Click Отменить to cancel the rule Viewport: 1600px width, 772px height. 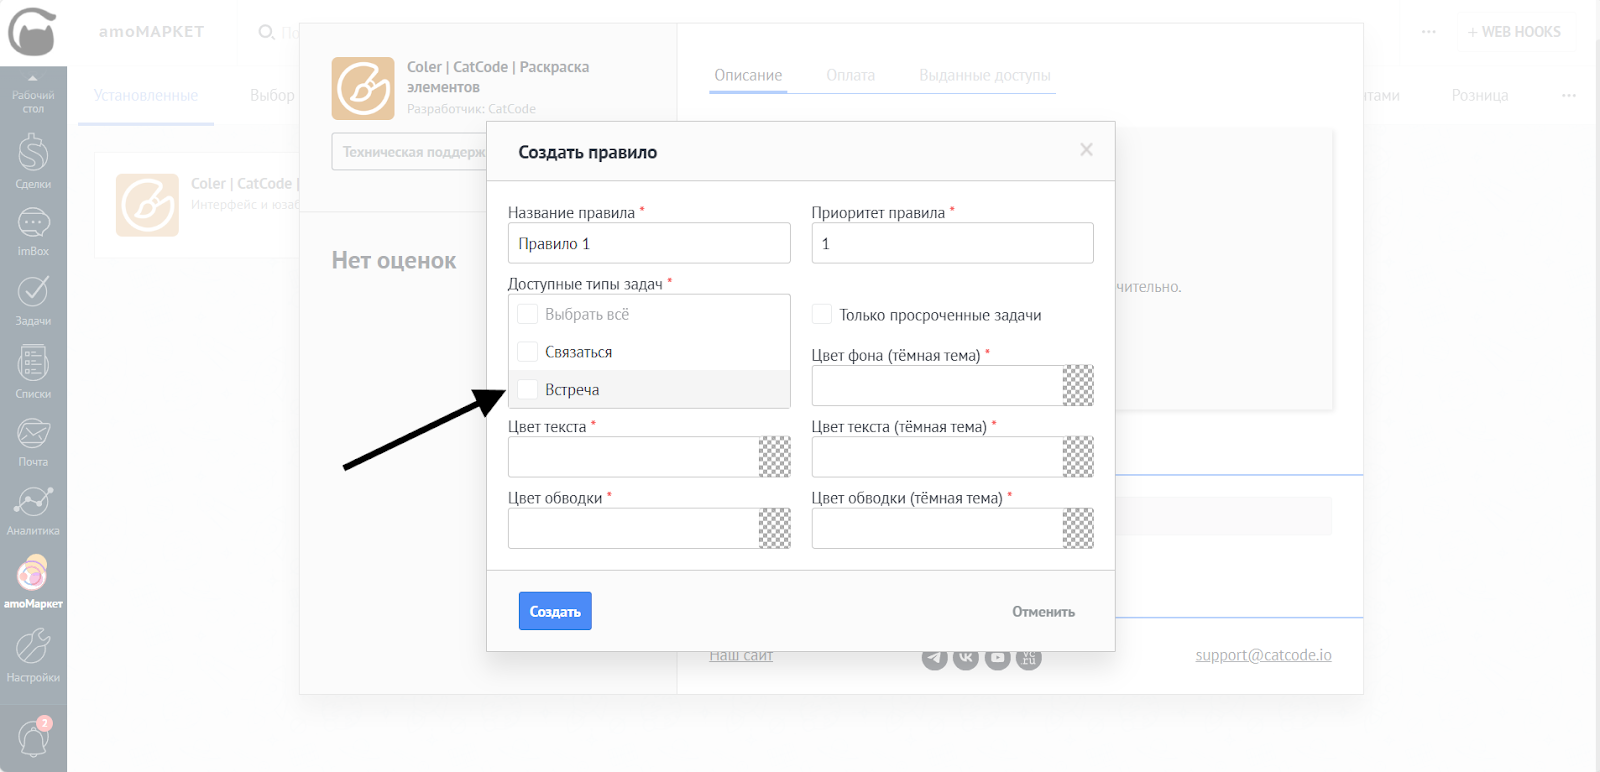click(1043, 612)
